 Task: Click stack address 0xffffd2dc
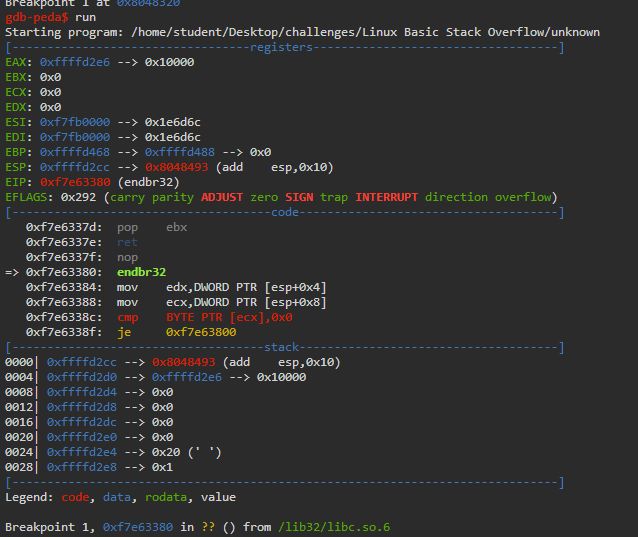click(x=82, y=422)
